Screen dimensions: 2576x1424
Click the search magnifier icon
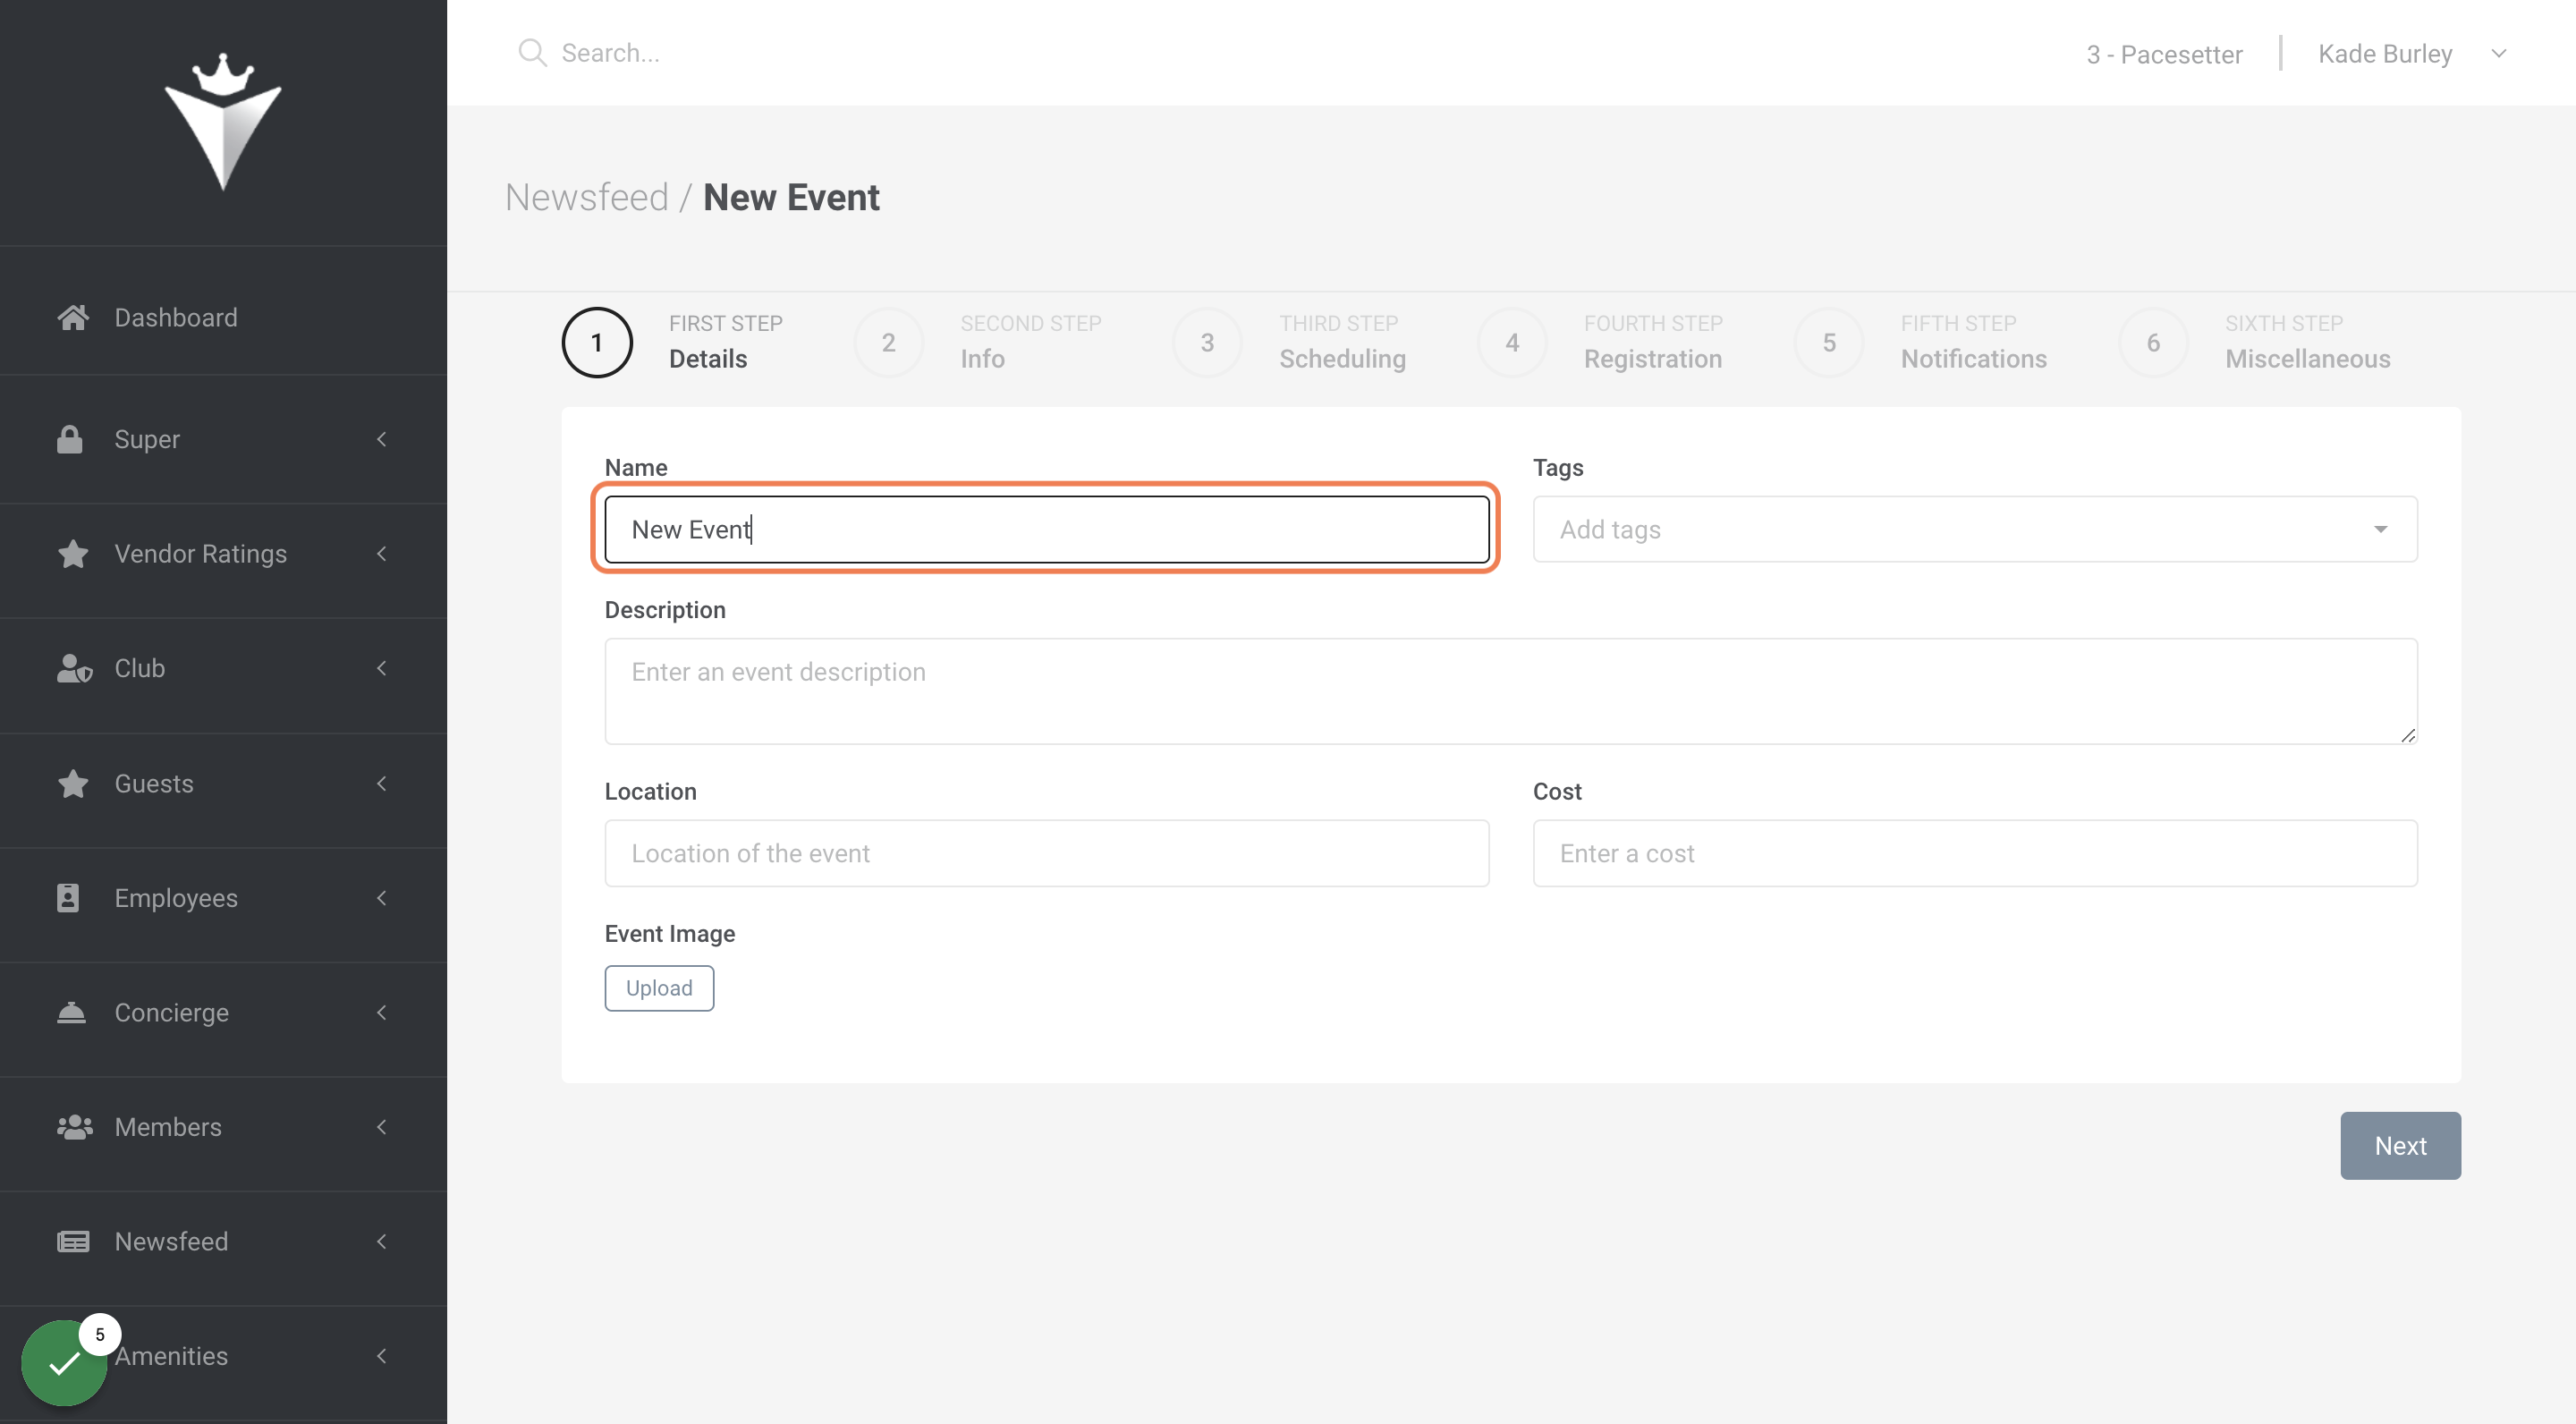[532, 53]
